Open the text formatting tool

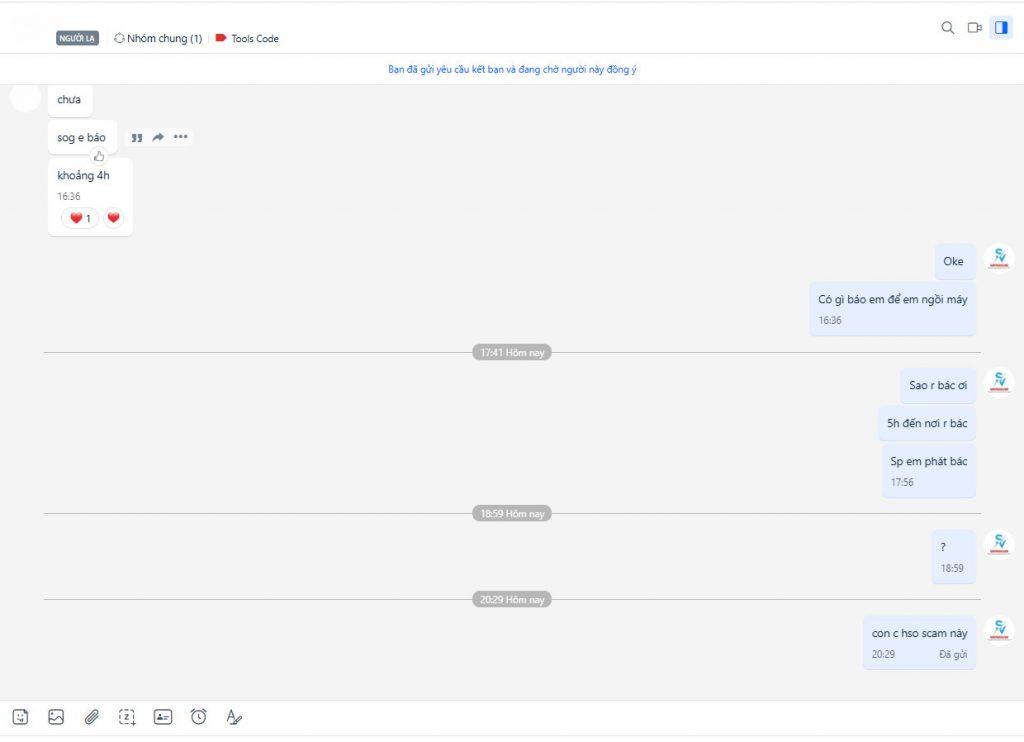234,717
